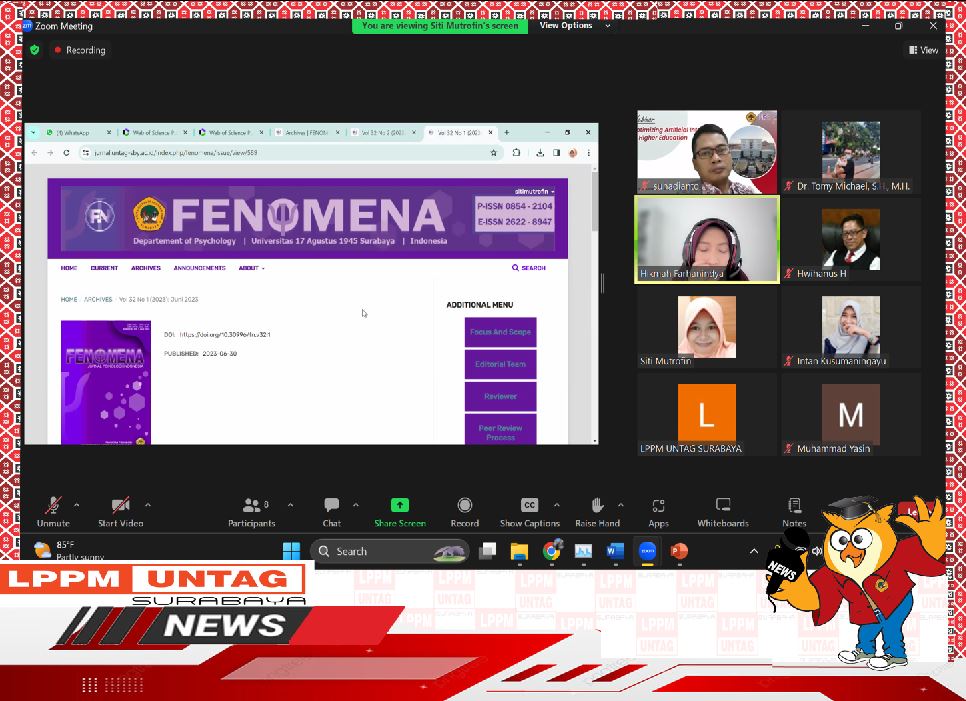
Task: Open the Windows Start button
Action: [291, 551]
